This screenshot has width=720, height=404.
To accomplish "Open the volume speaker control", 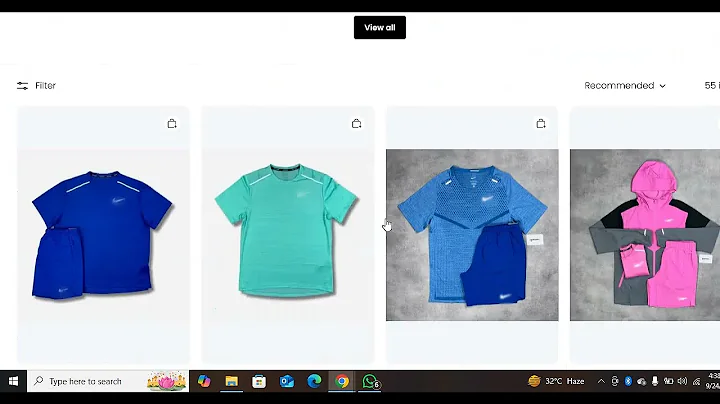I will click(682, 381).
